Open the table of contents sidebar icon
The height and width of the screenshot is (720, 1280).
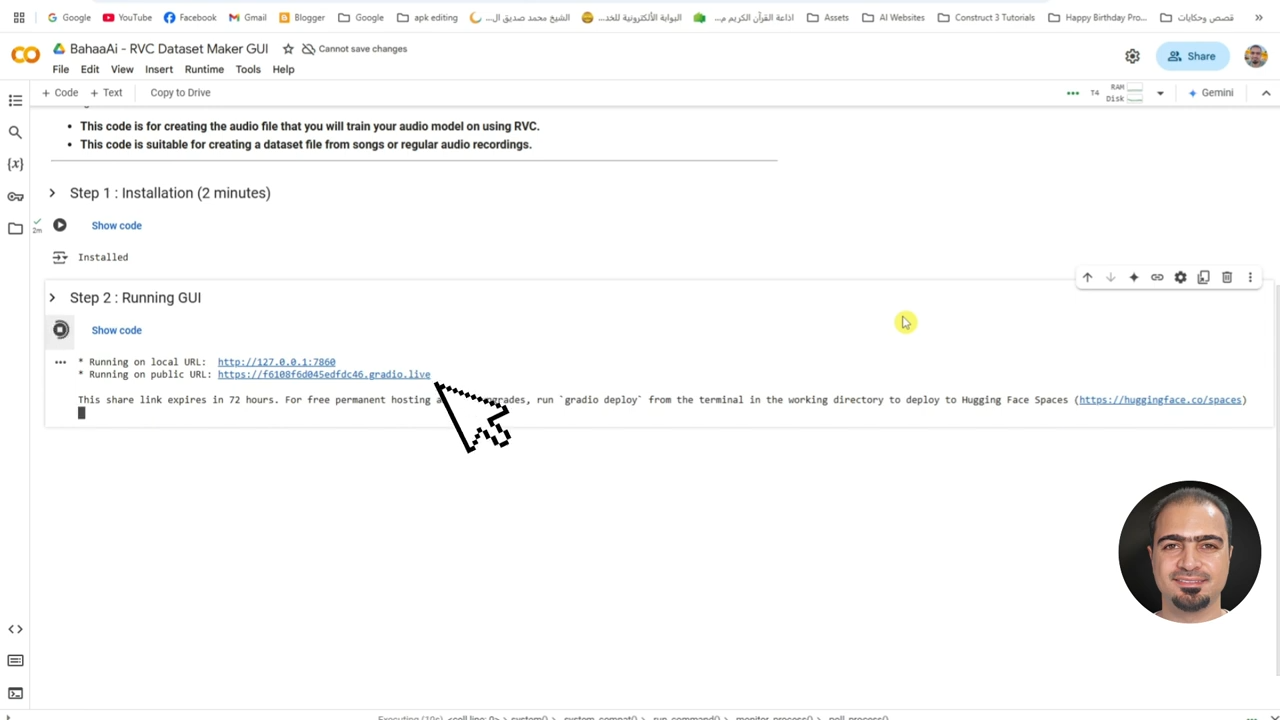click(x=15, y=100)
